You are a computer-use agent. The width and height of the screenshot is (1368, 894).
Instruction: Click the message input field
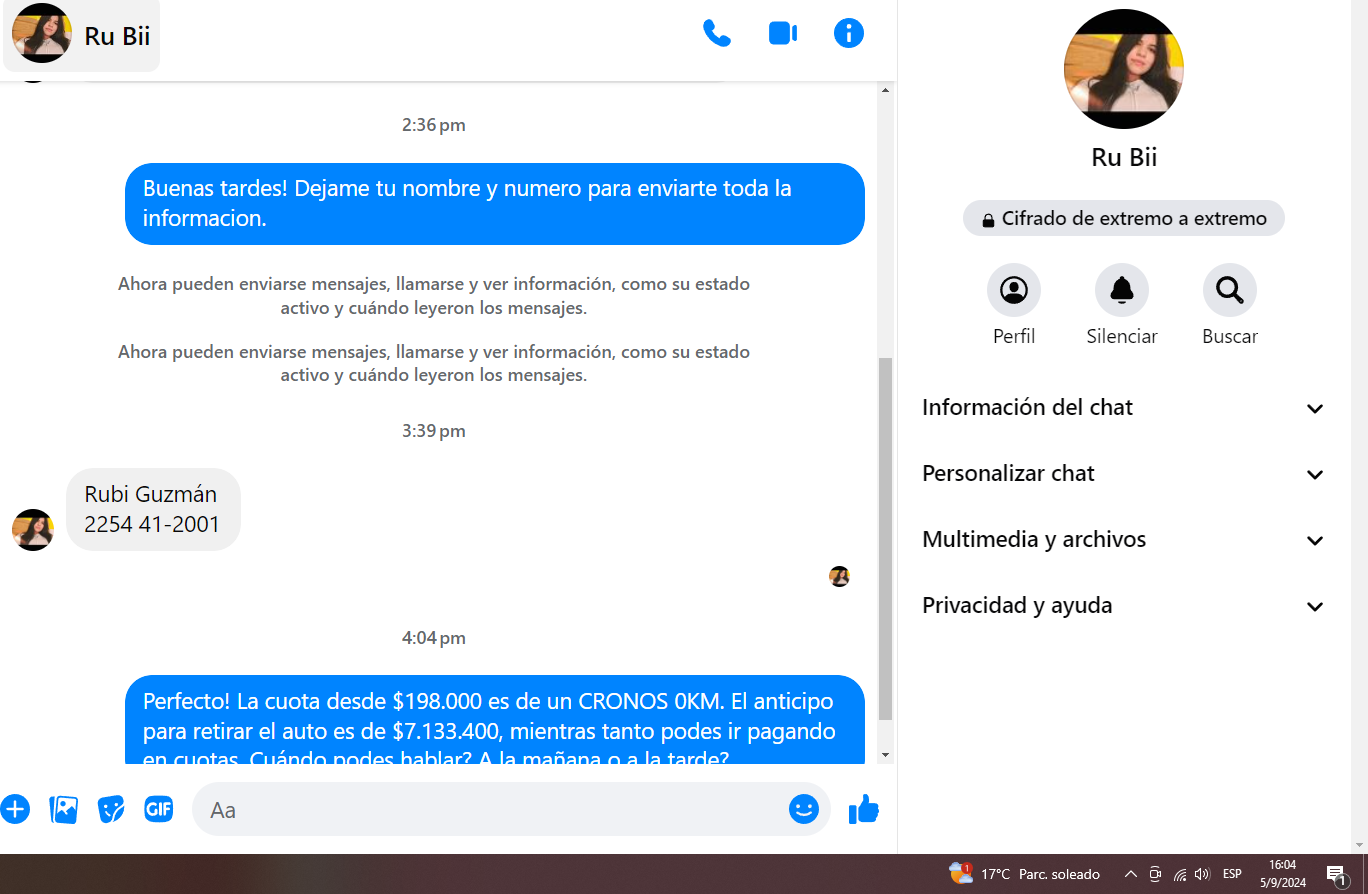point(511,809)
